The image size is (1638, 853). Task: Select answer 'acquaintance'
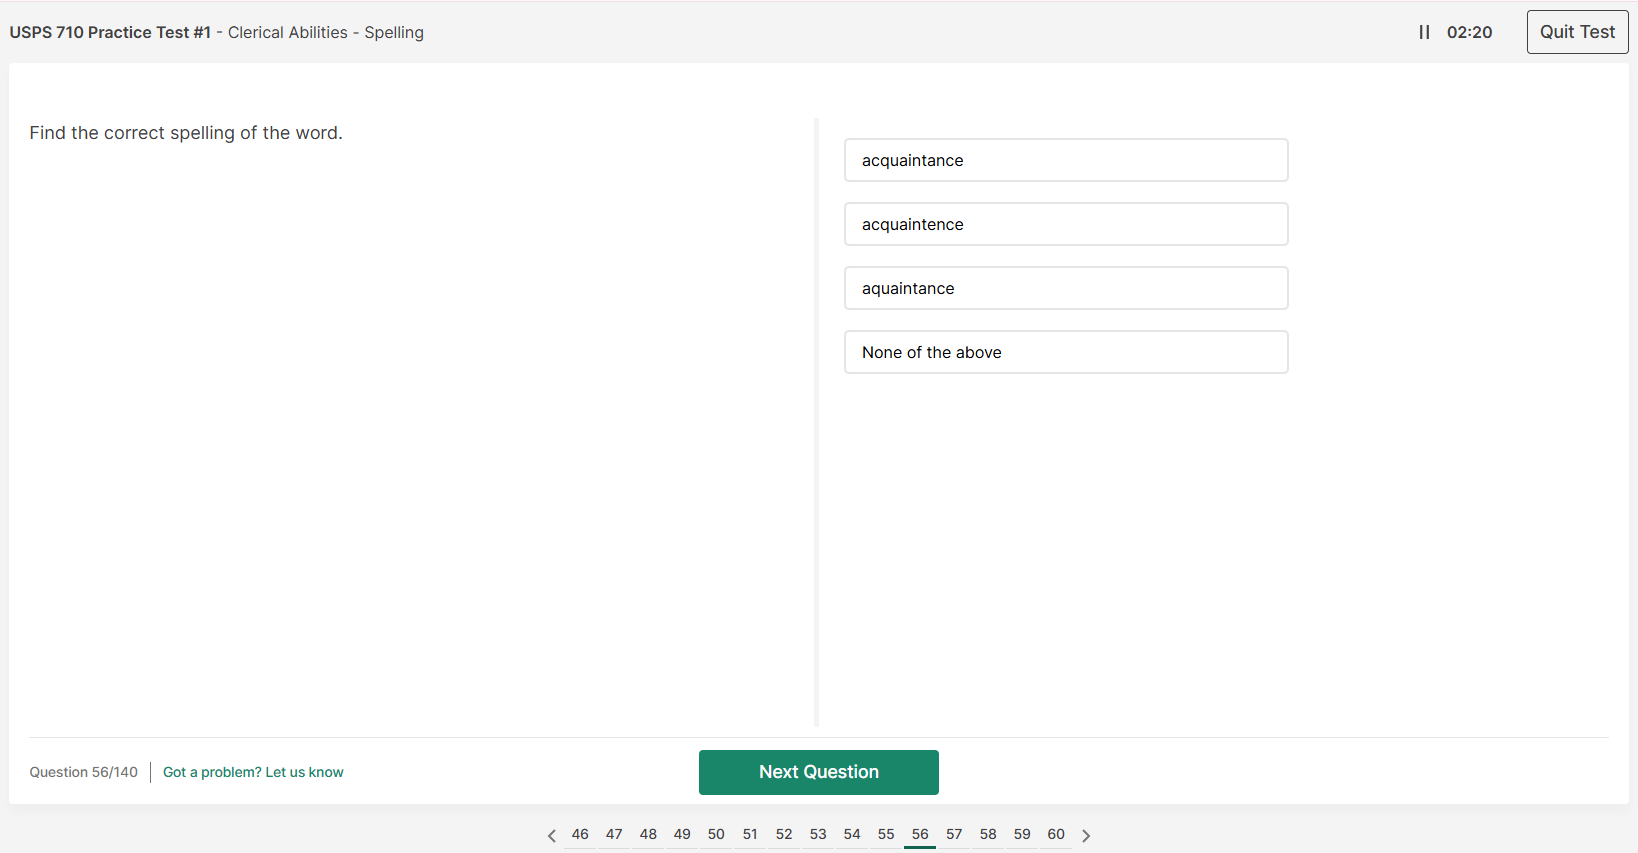1065,160
